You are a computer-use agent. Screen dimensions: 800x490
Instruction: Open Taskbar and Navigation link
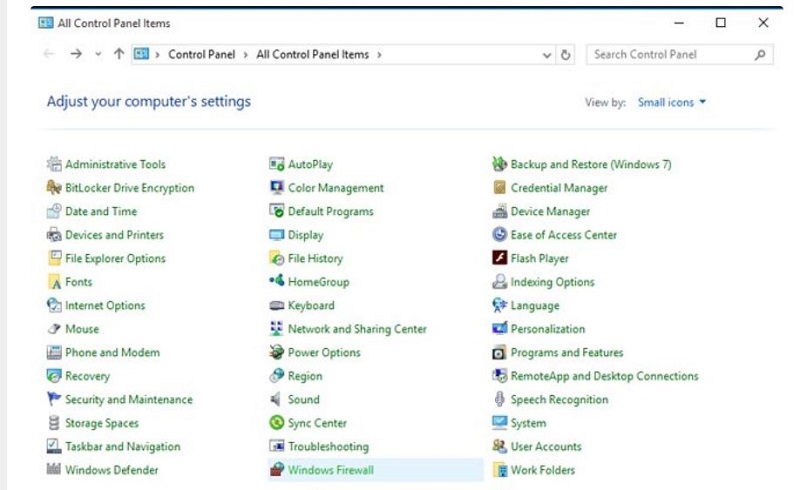point(122,446)
